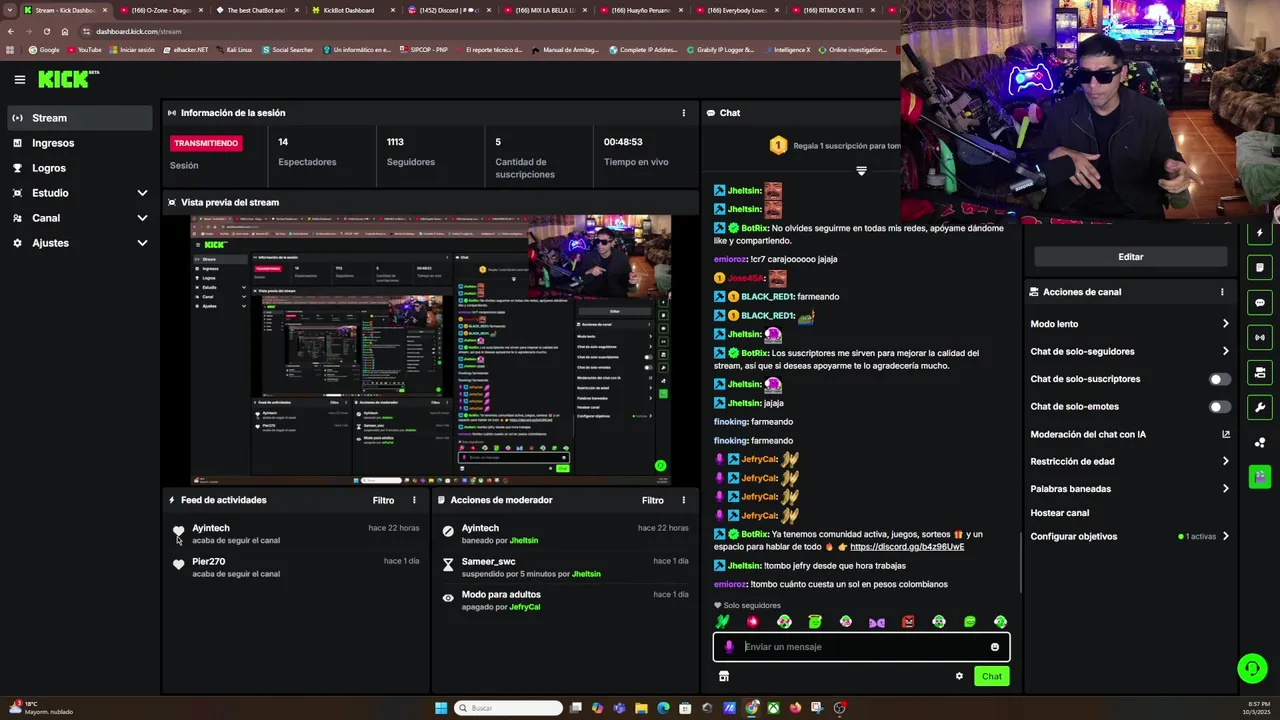Screen dimensions: 1280x720
Task: Open Firefox from taskbar
Action: 795,708
